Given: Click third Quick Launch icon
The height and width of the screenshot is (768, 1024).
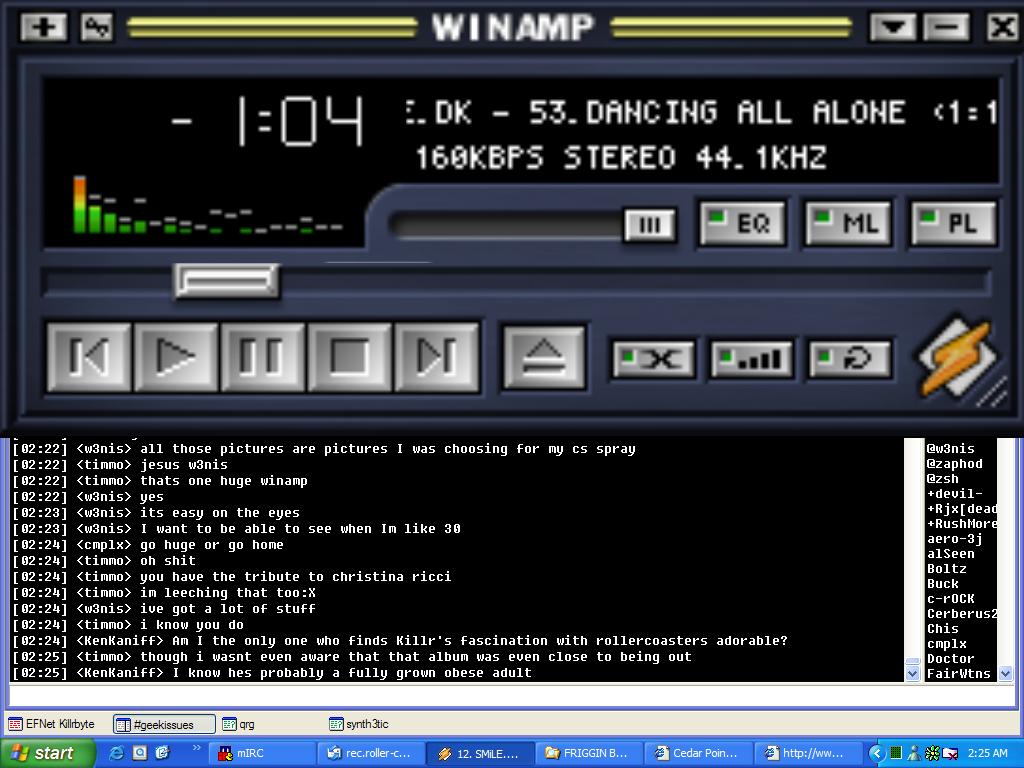Looking at the screenshot, I should [162, 753].
